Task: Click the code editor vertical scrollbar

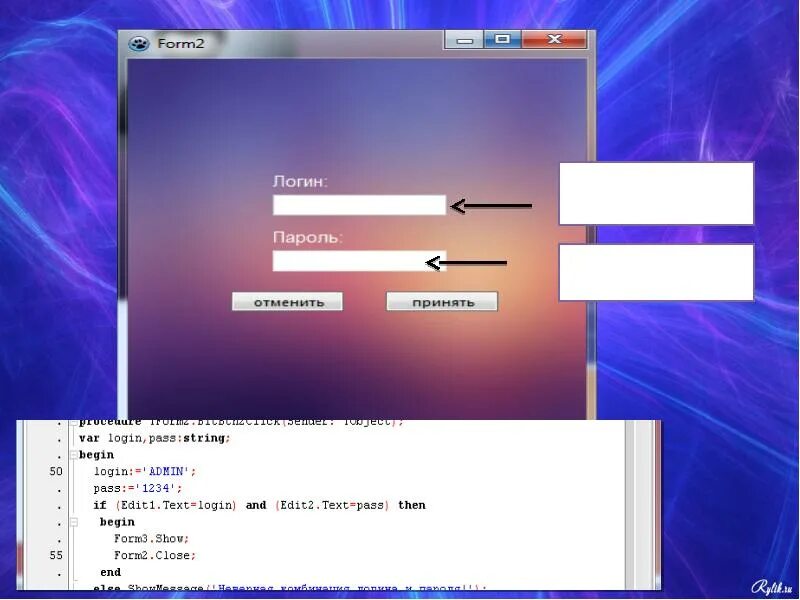Action: [x=630, y=505]
